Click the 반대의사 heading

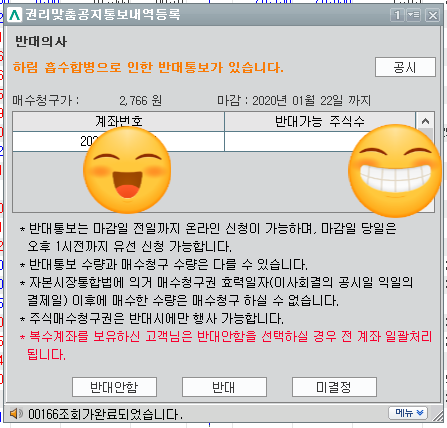tap(41, 41)
